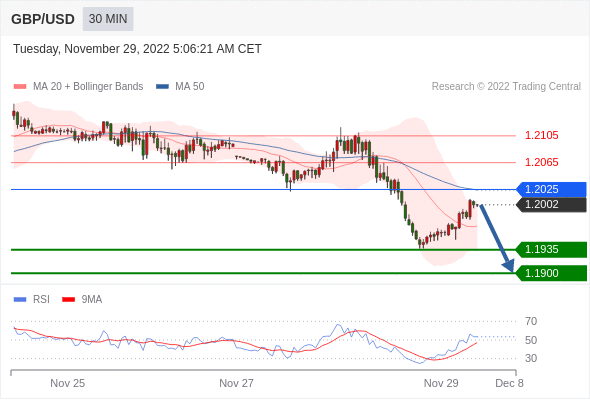
Task: Click the blue 1.2025 pivot price tag
Action: [551, 190]
